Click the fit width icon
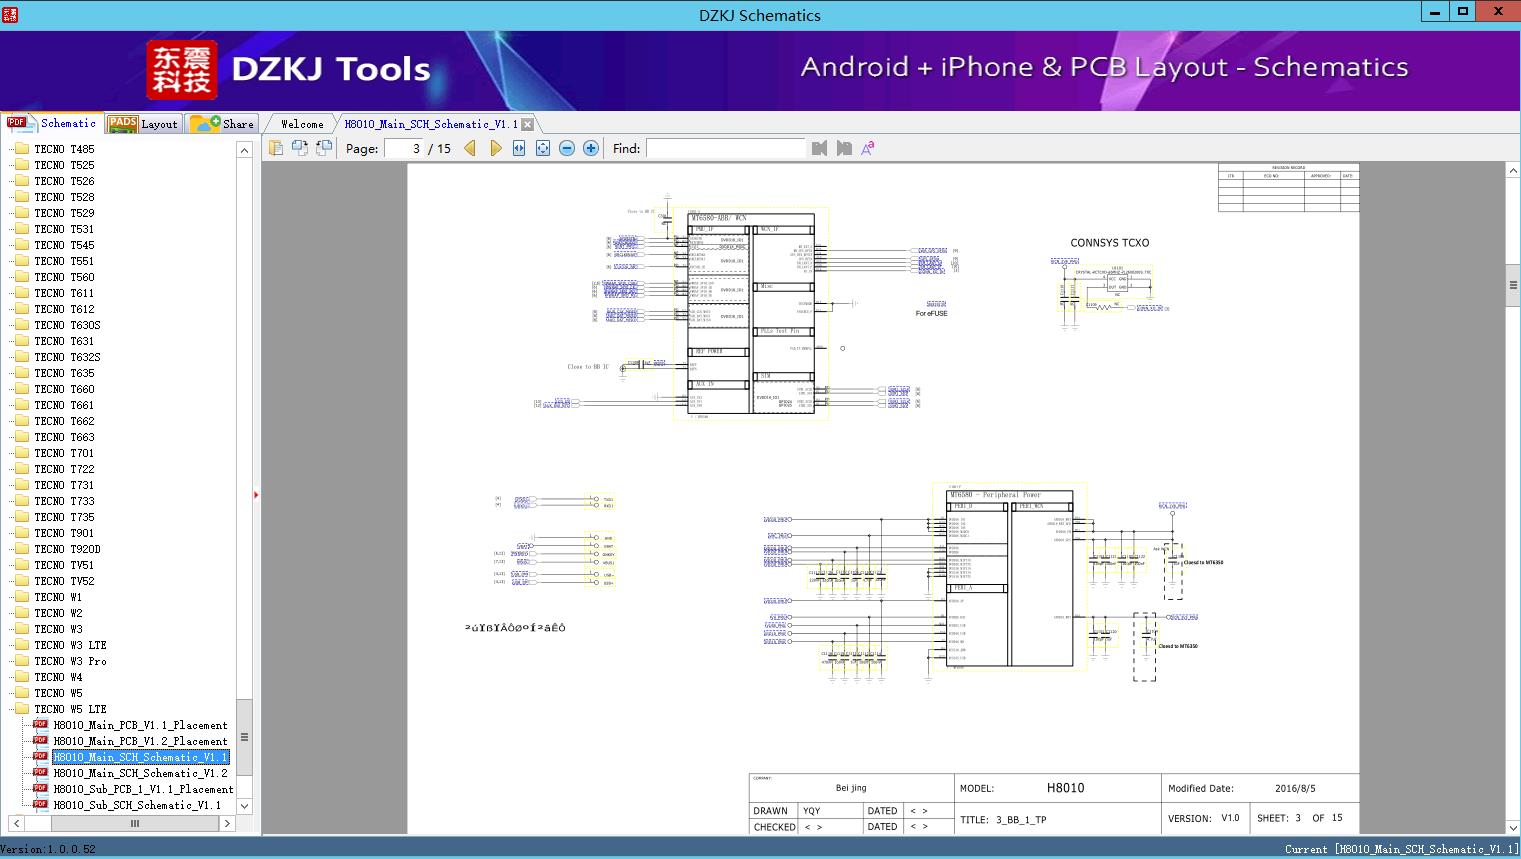This screenshot has height=859, width=1521. 519,148
